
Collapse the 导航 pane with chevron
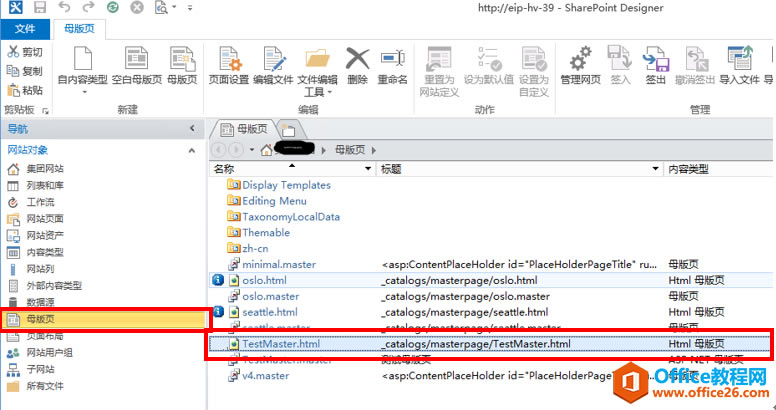click(193, 129)
